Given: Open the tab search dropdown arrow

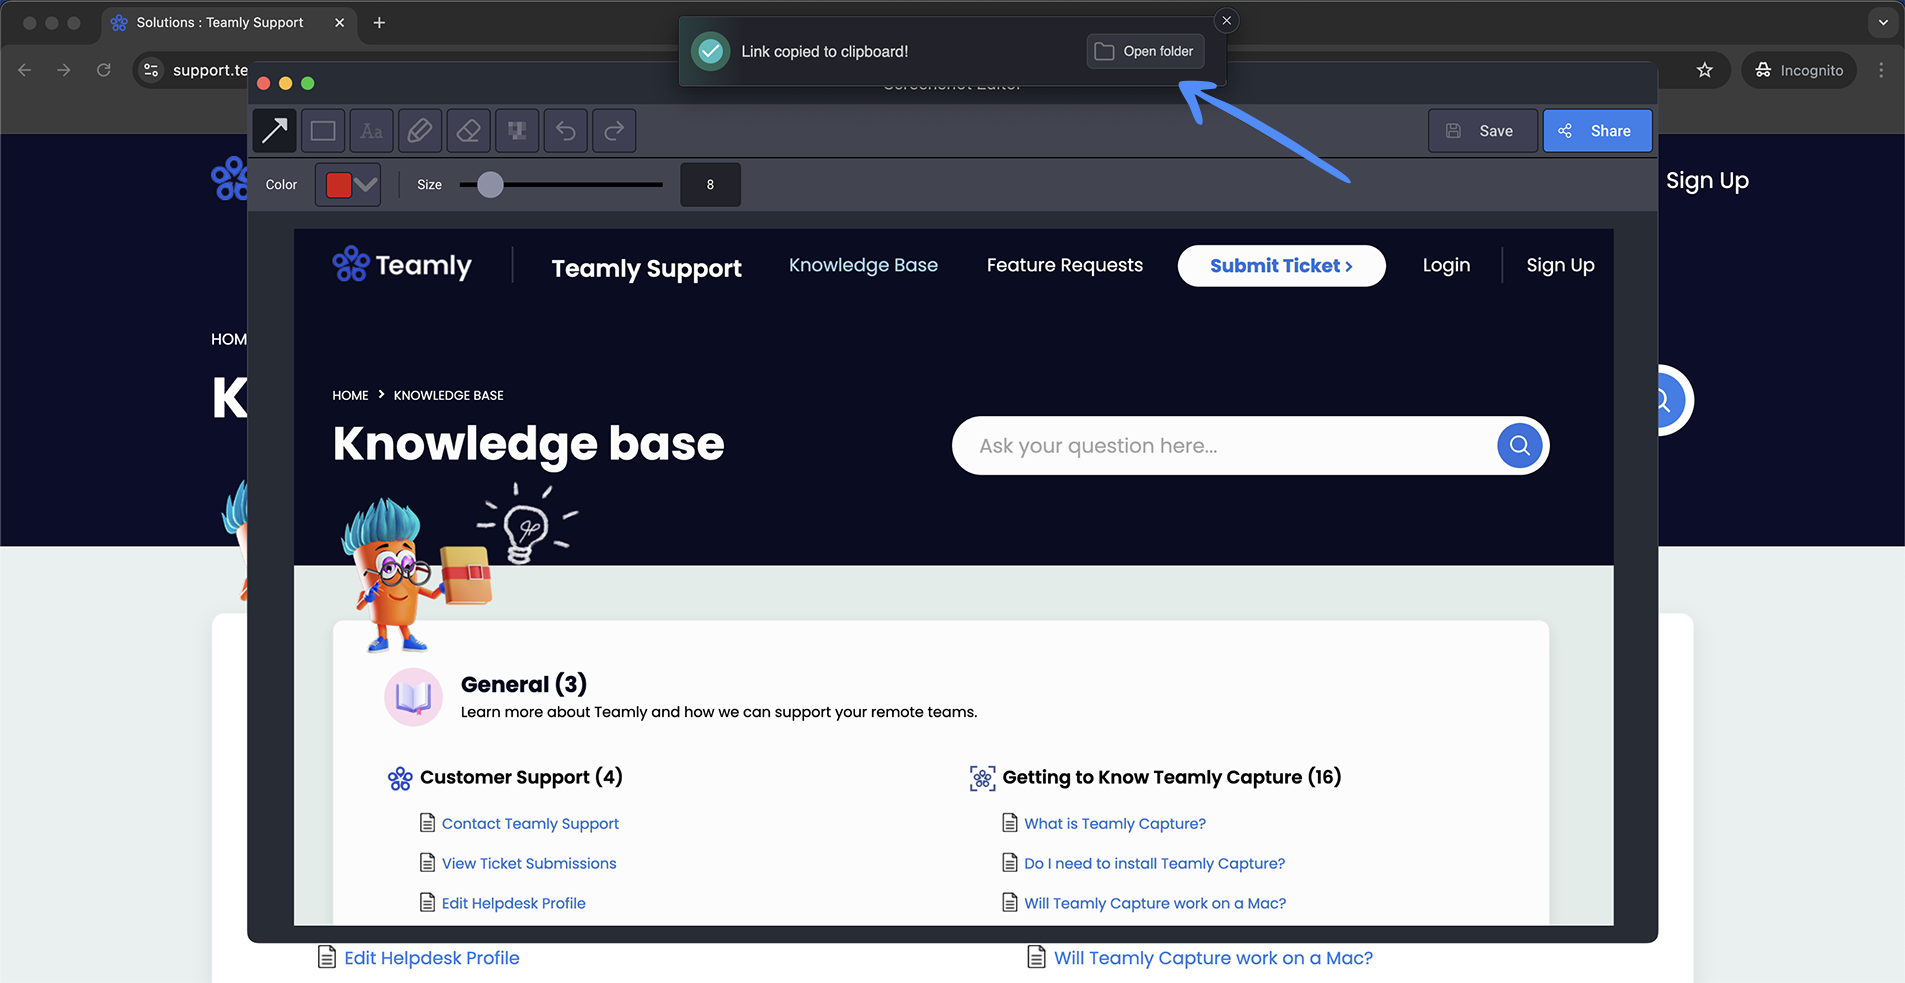Looking at the screenshot, I should click(x=1883, y=22).
